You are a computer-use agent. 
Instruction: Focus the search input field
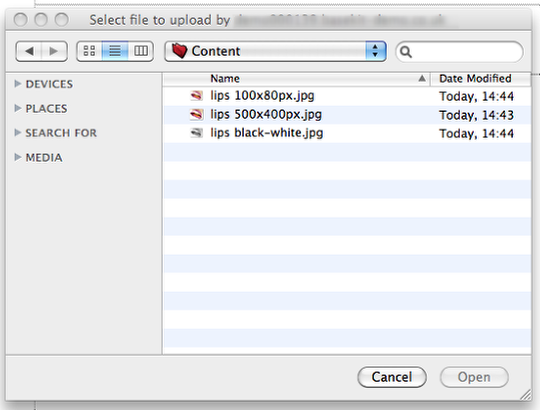[459, 52]
